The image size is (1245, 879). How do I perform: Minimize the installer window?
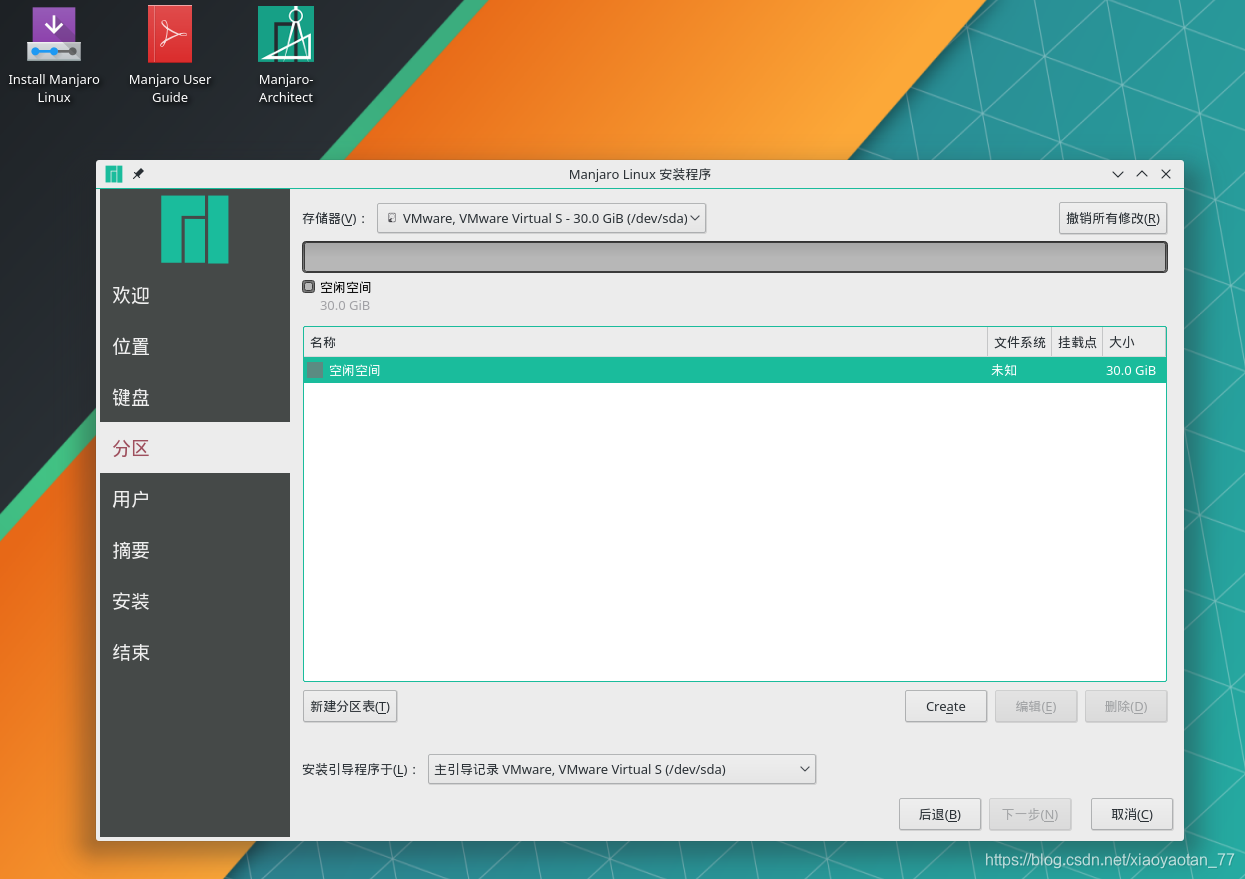coord(1118,174)
